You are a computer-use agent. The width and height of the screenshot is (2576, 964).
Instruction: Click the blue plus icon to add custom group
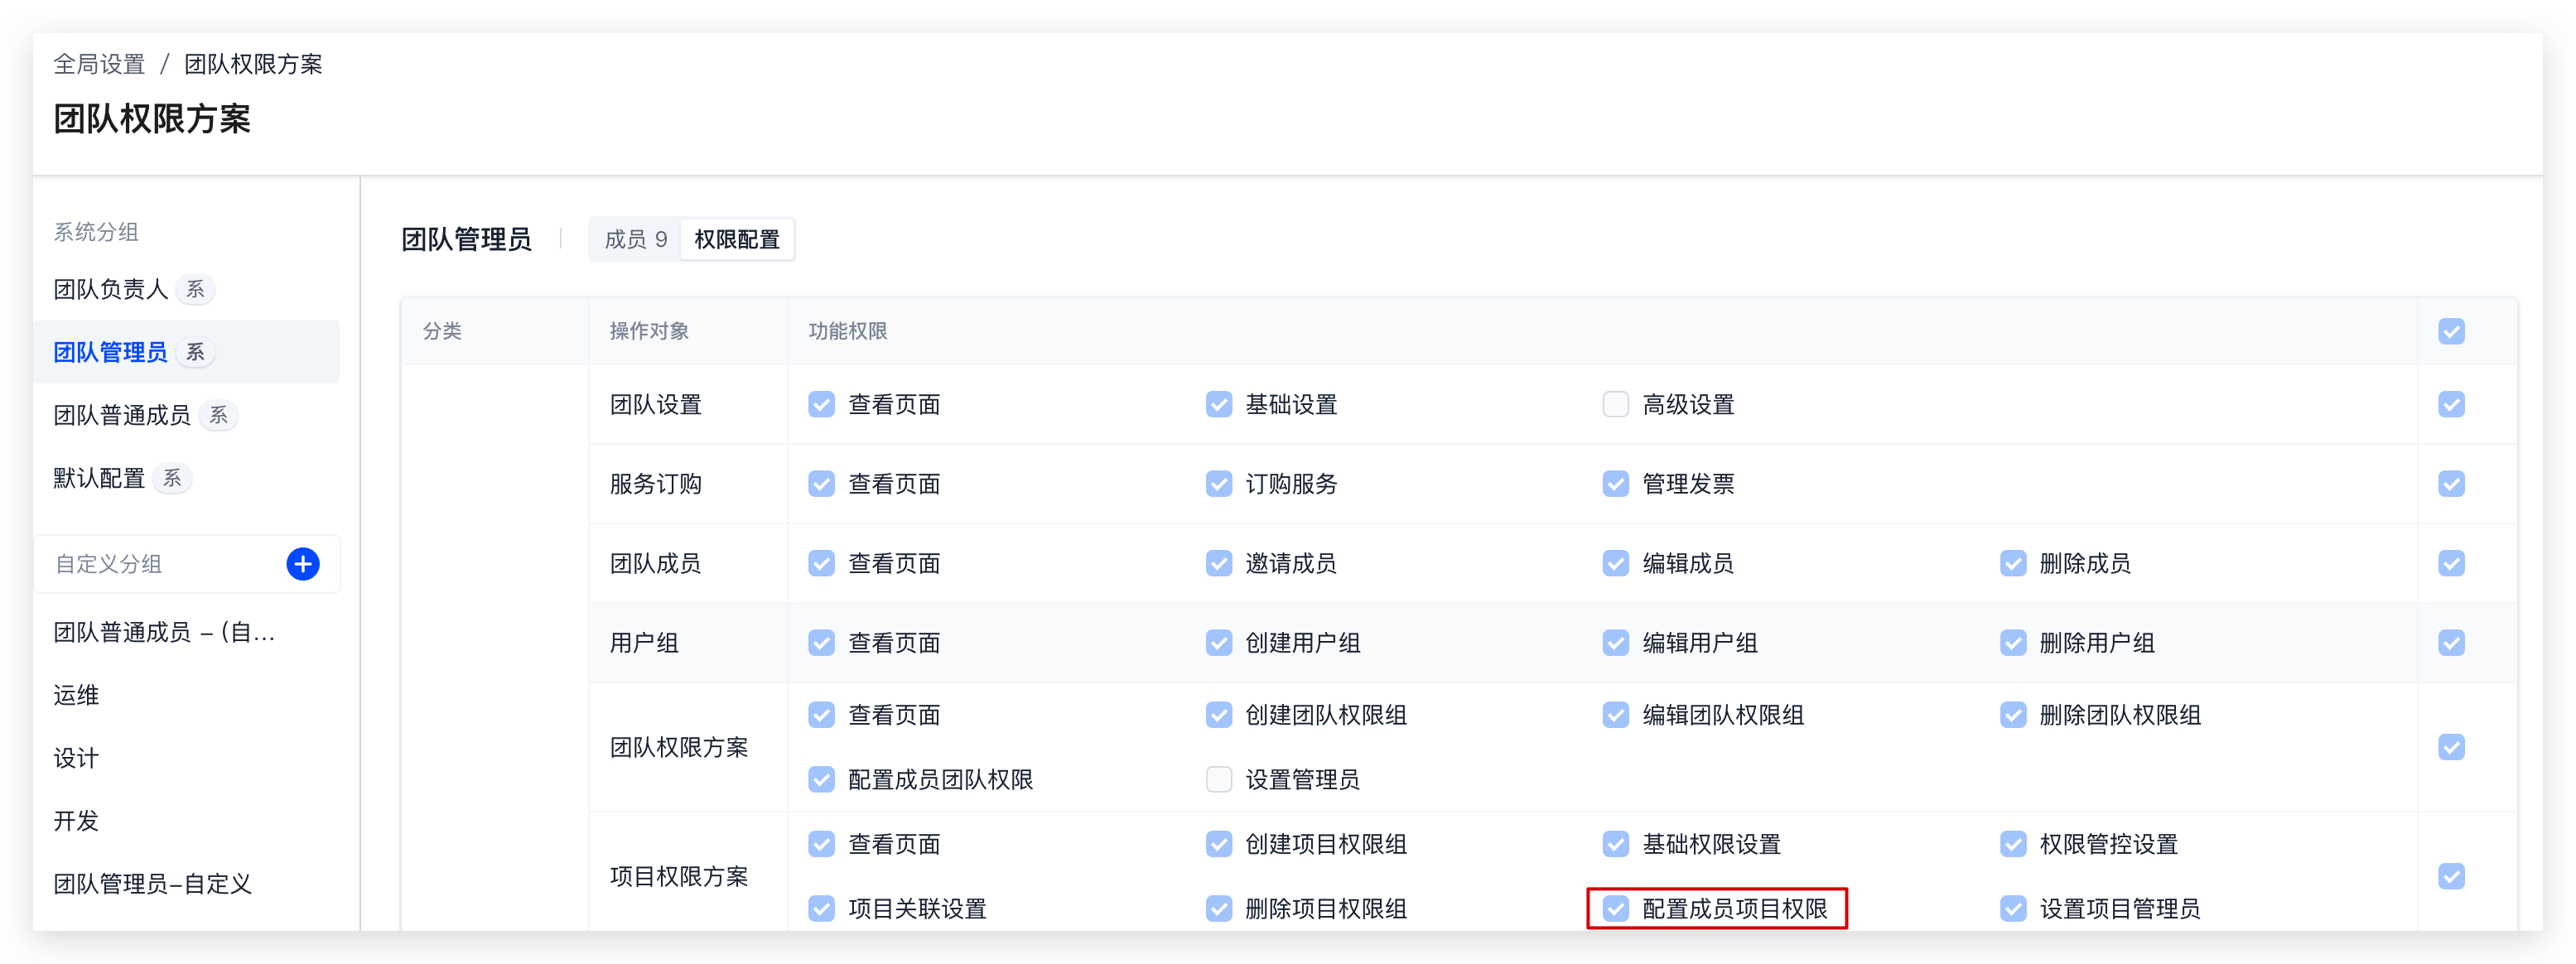[x=303, y=564]
